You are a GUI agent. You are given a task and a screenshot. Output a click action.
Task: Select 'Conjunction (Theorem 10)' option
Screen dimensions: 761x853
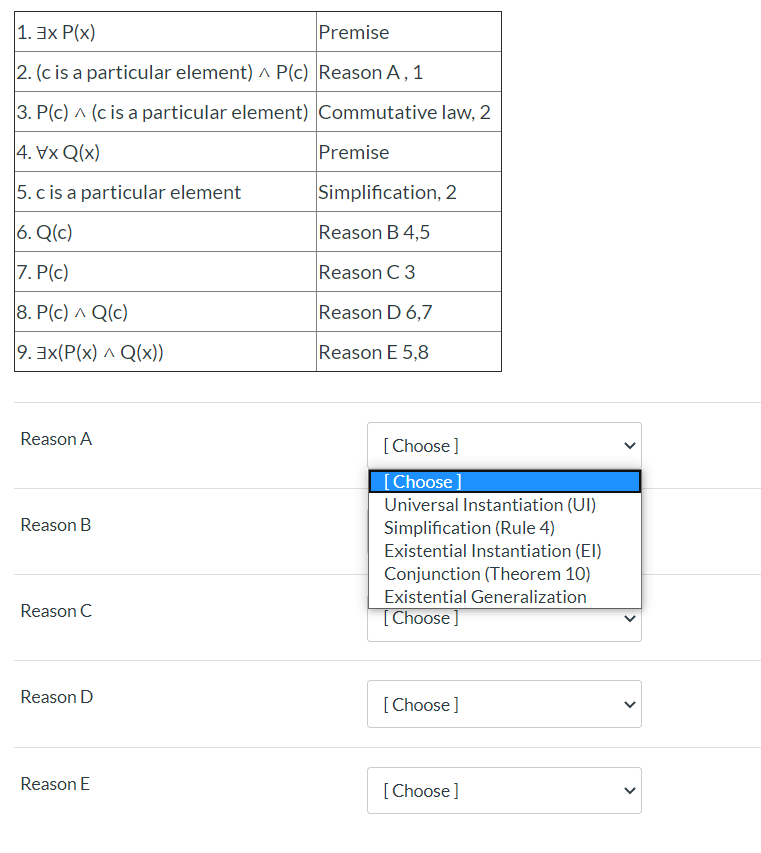tap(486, 573)
